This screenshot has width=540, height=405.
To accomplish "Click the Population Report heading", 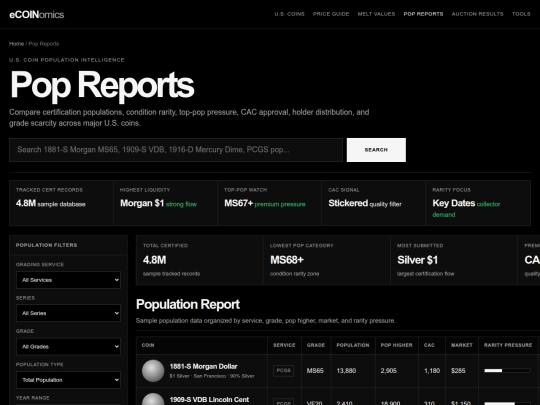I will click(188, 304).
